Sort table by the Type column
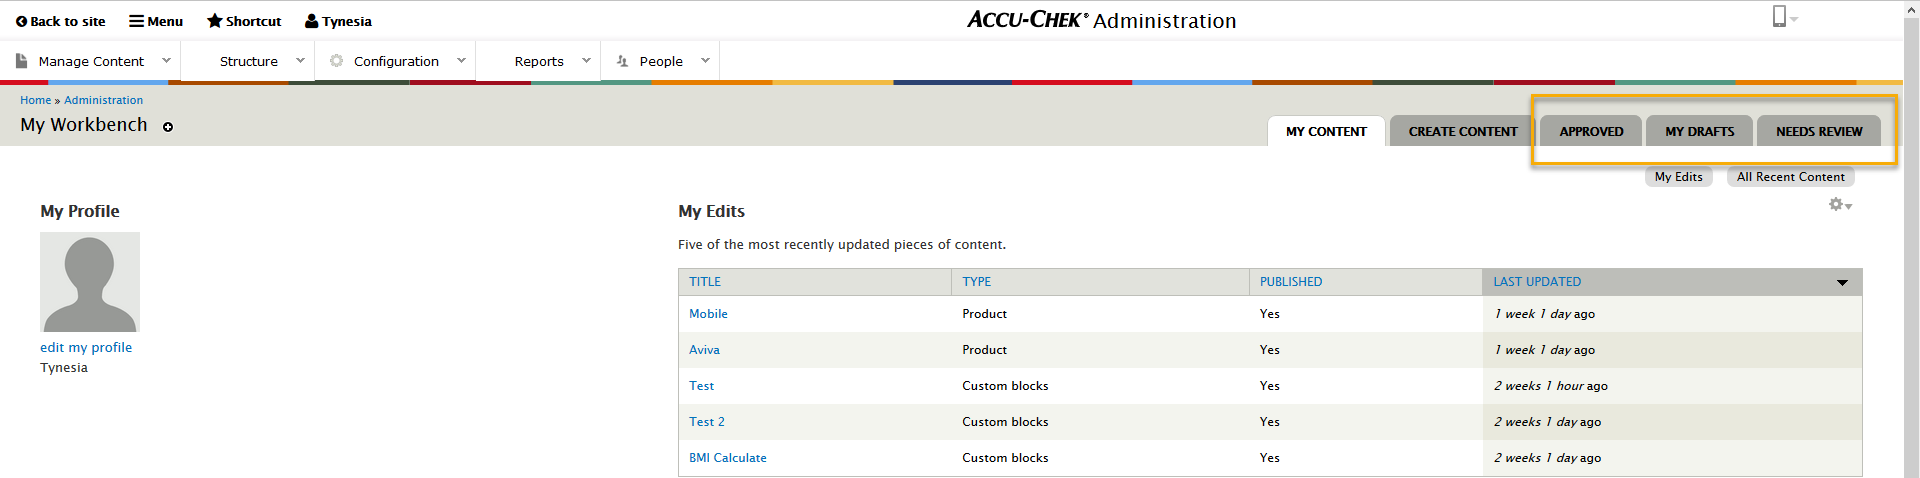 pyautogui.click(x=977, y=282)
